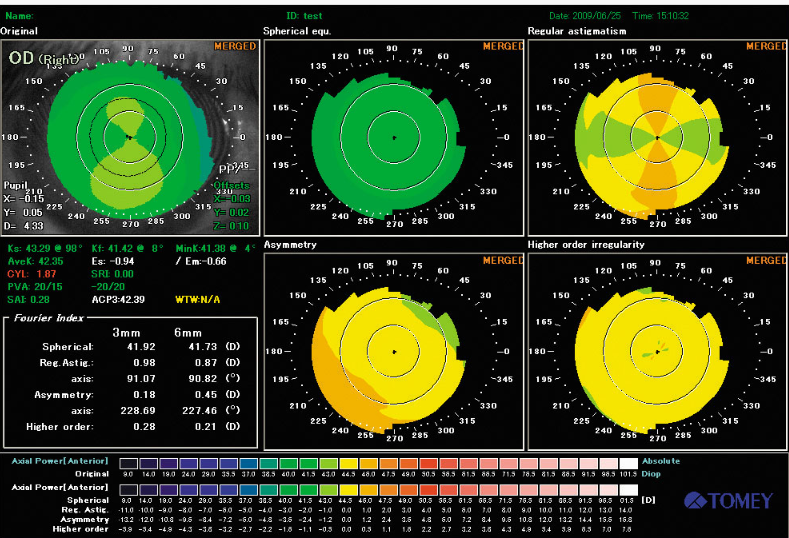The image size is (789, 538).
Task: Click the 'Kf: 41.42 @ 8°' reading
Action: click(x=127, y=249)
